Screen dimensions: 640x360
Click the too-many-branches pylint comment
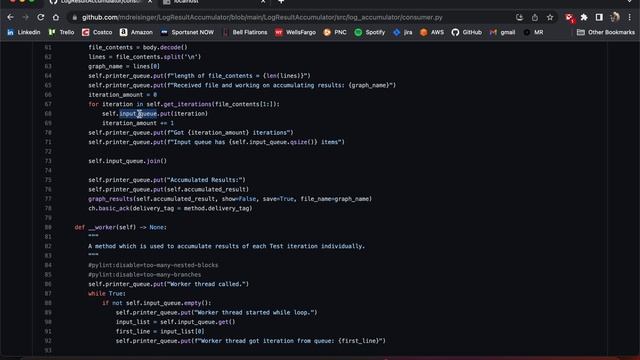tap(144, 275)
